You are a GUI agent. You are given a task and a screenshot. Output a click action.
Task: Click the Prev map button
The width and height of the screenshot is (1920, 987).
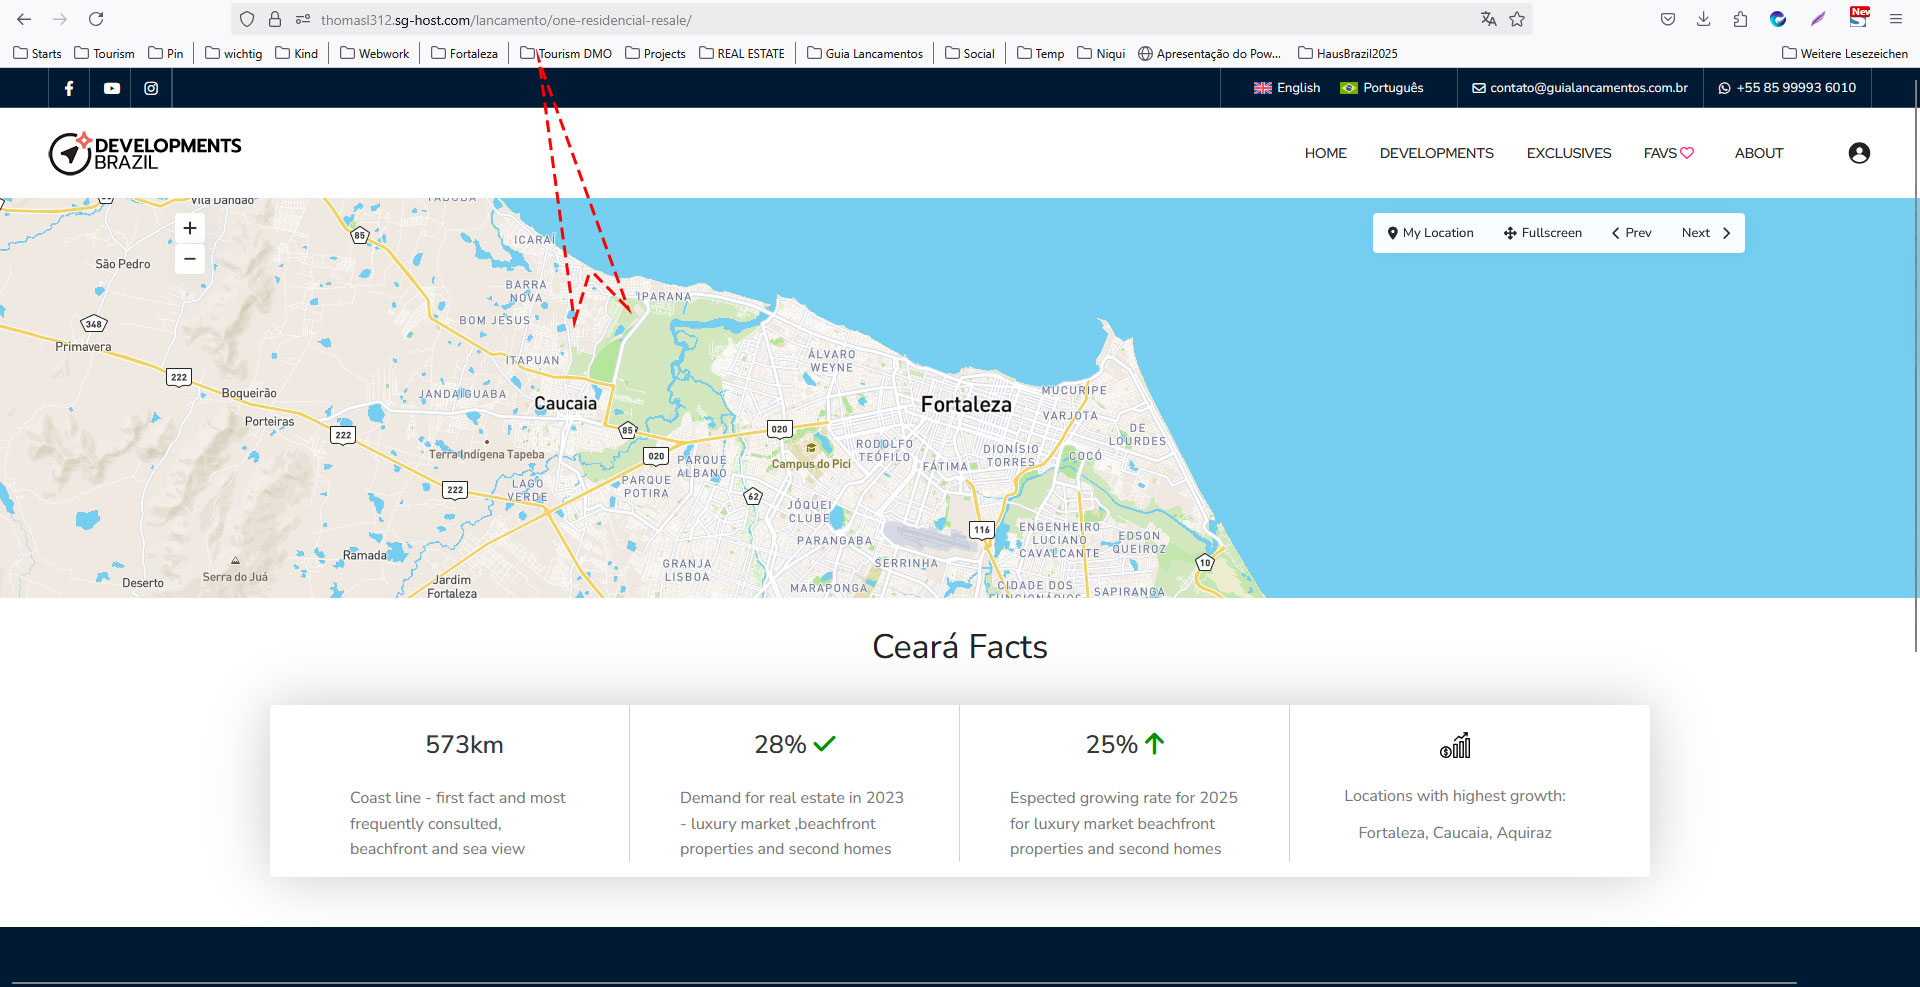1631,233
